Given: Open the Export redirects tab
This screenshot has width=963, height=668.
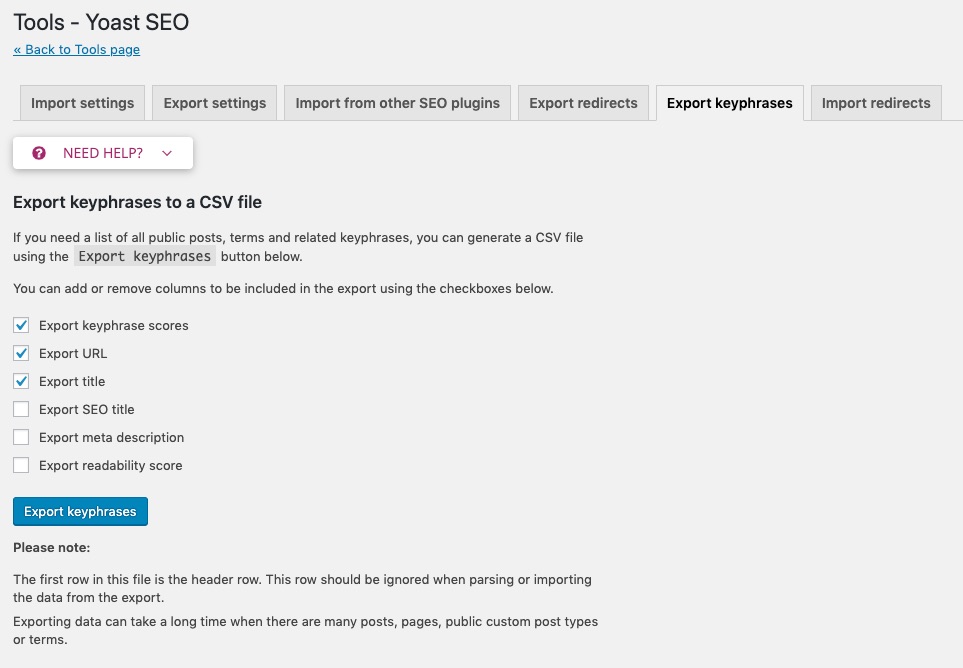Looking at the screenshot, I should [583, 103].
